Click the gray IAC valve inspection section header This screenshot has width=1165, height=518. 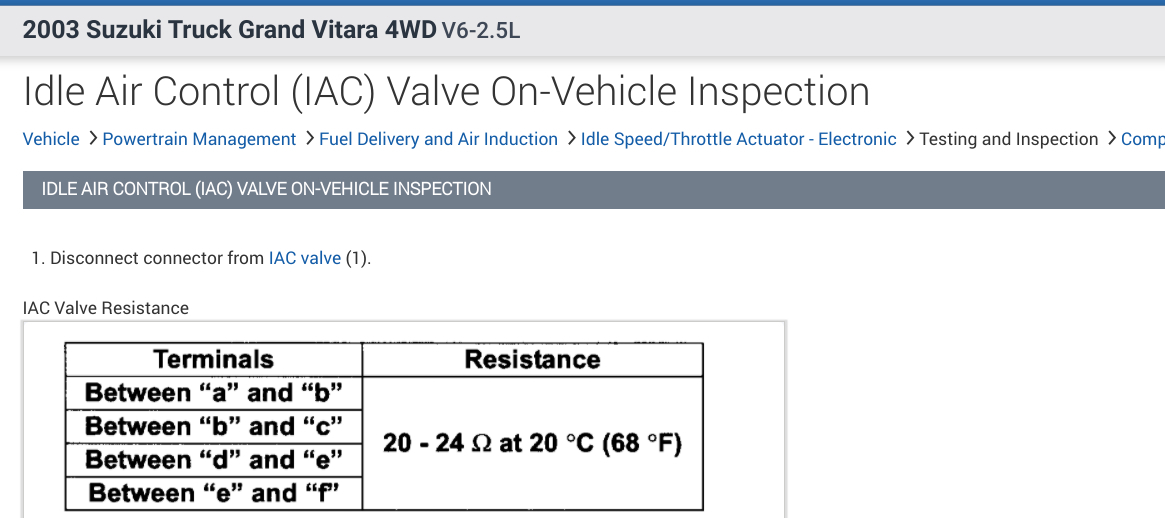click(x=593, y=188)
